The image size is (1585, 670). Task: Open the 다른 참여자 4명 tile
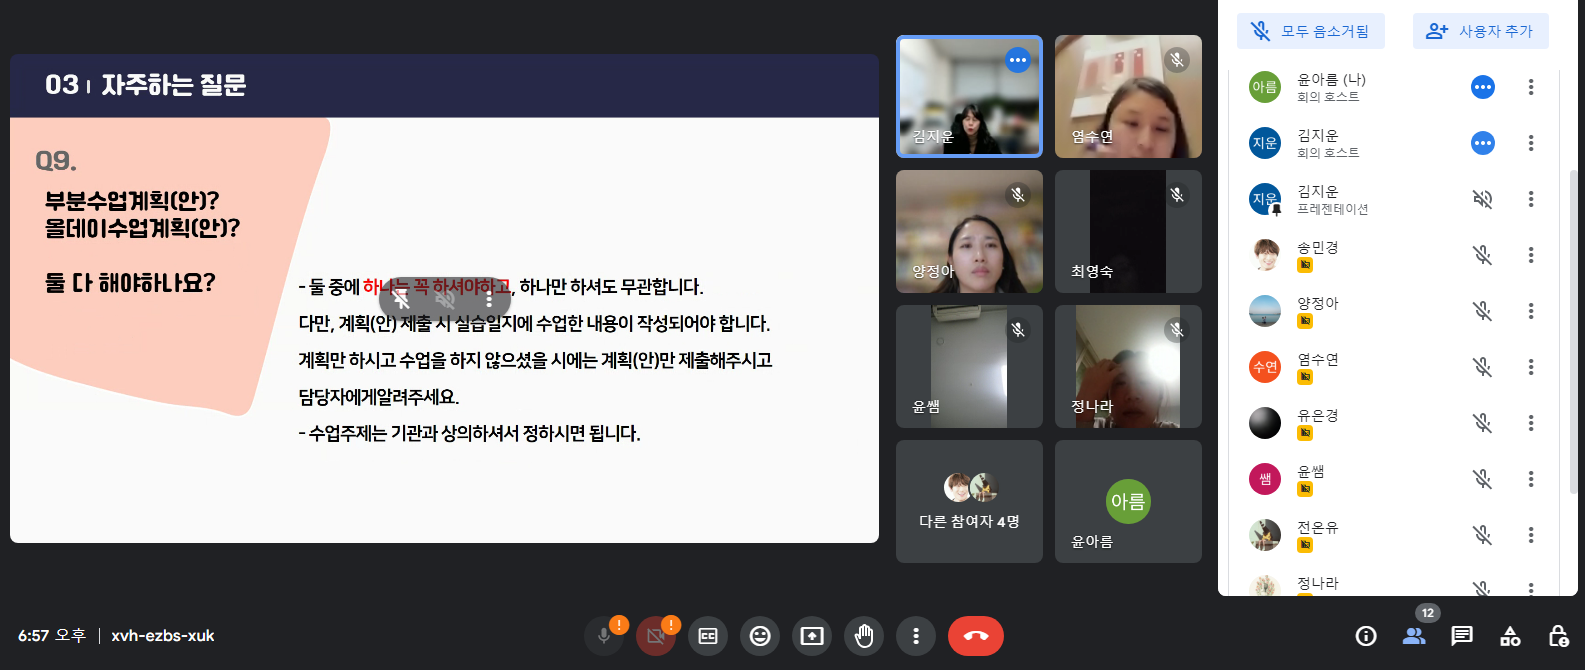969,502
